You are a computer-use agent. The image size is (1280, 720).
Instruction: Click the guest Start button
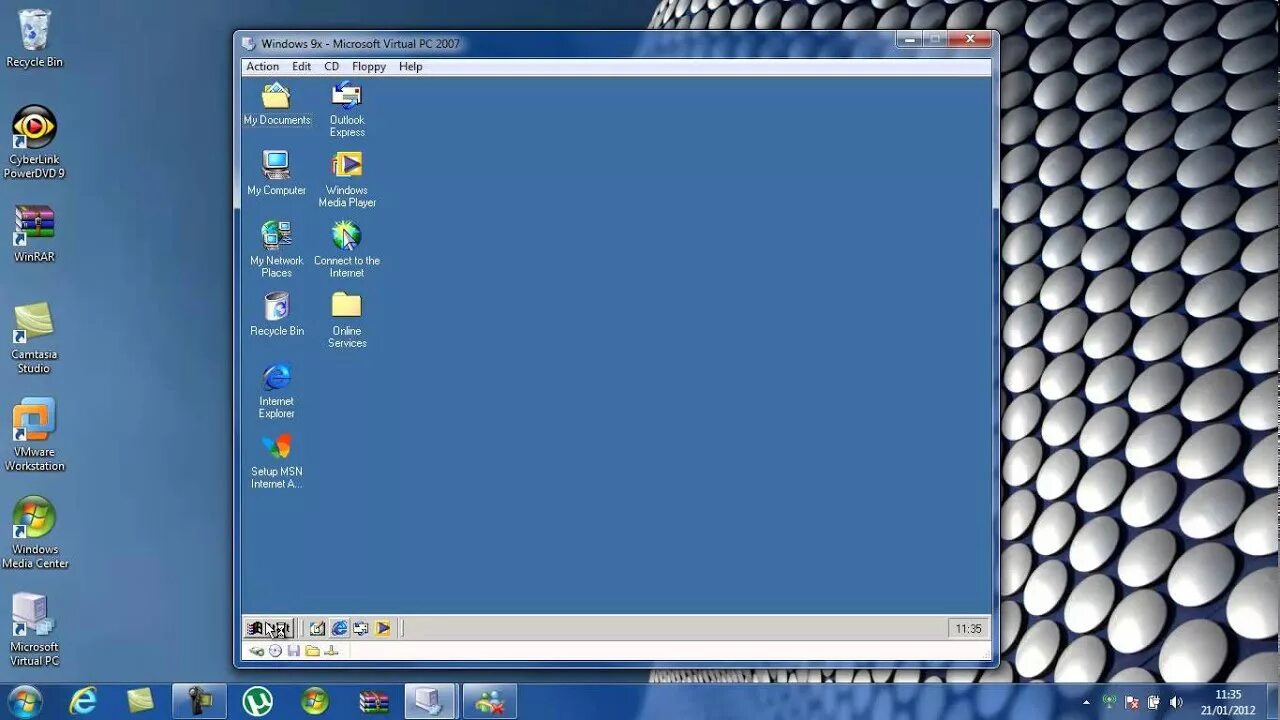pyautogui.click(x=269, y=628)
